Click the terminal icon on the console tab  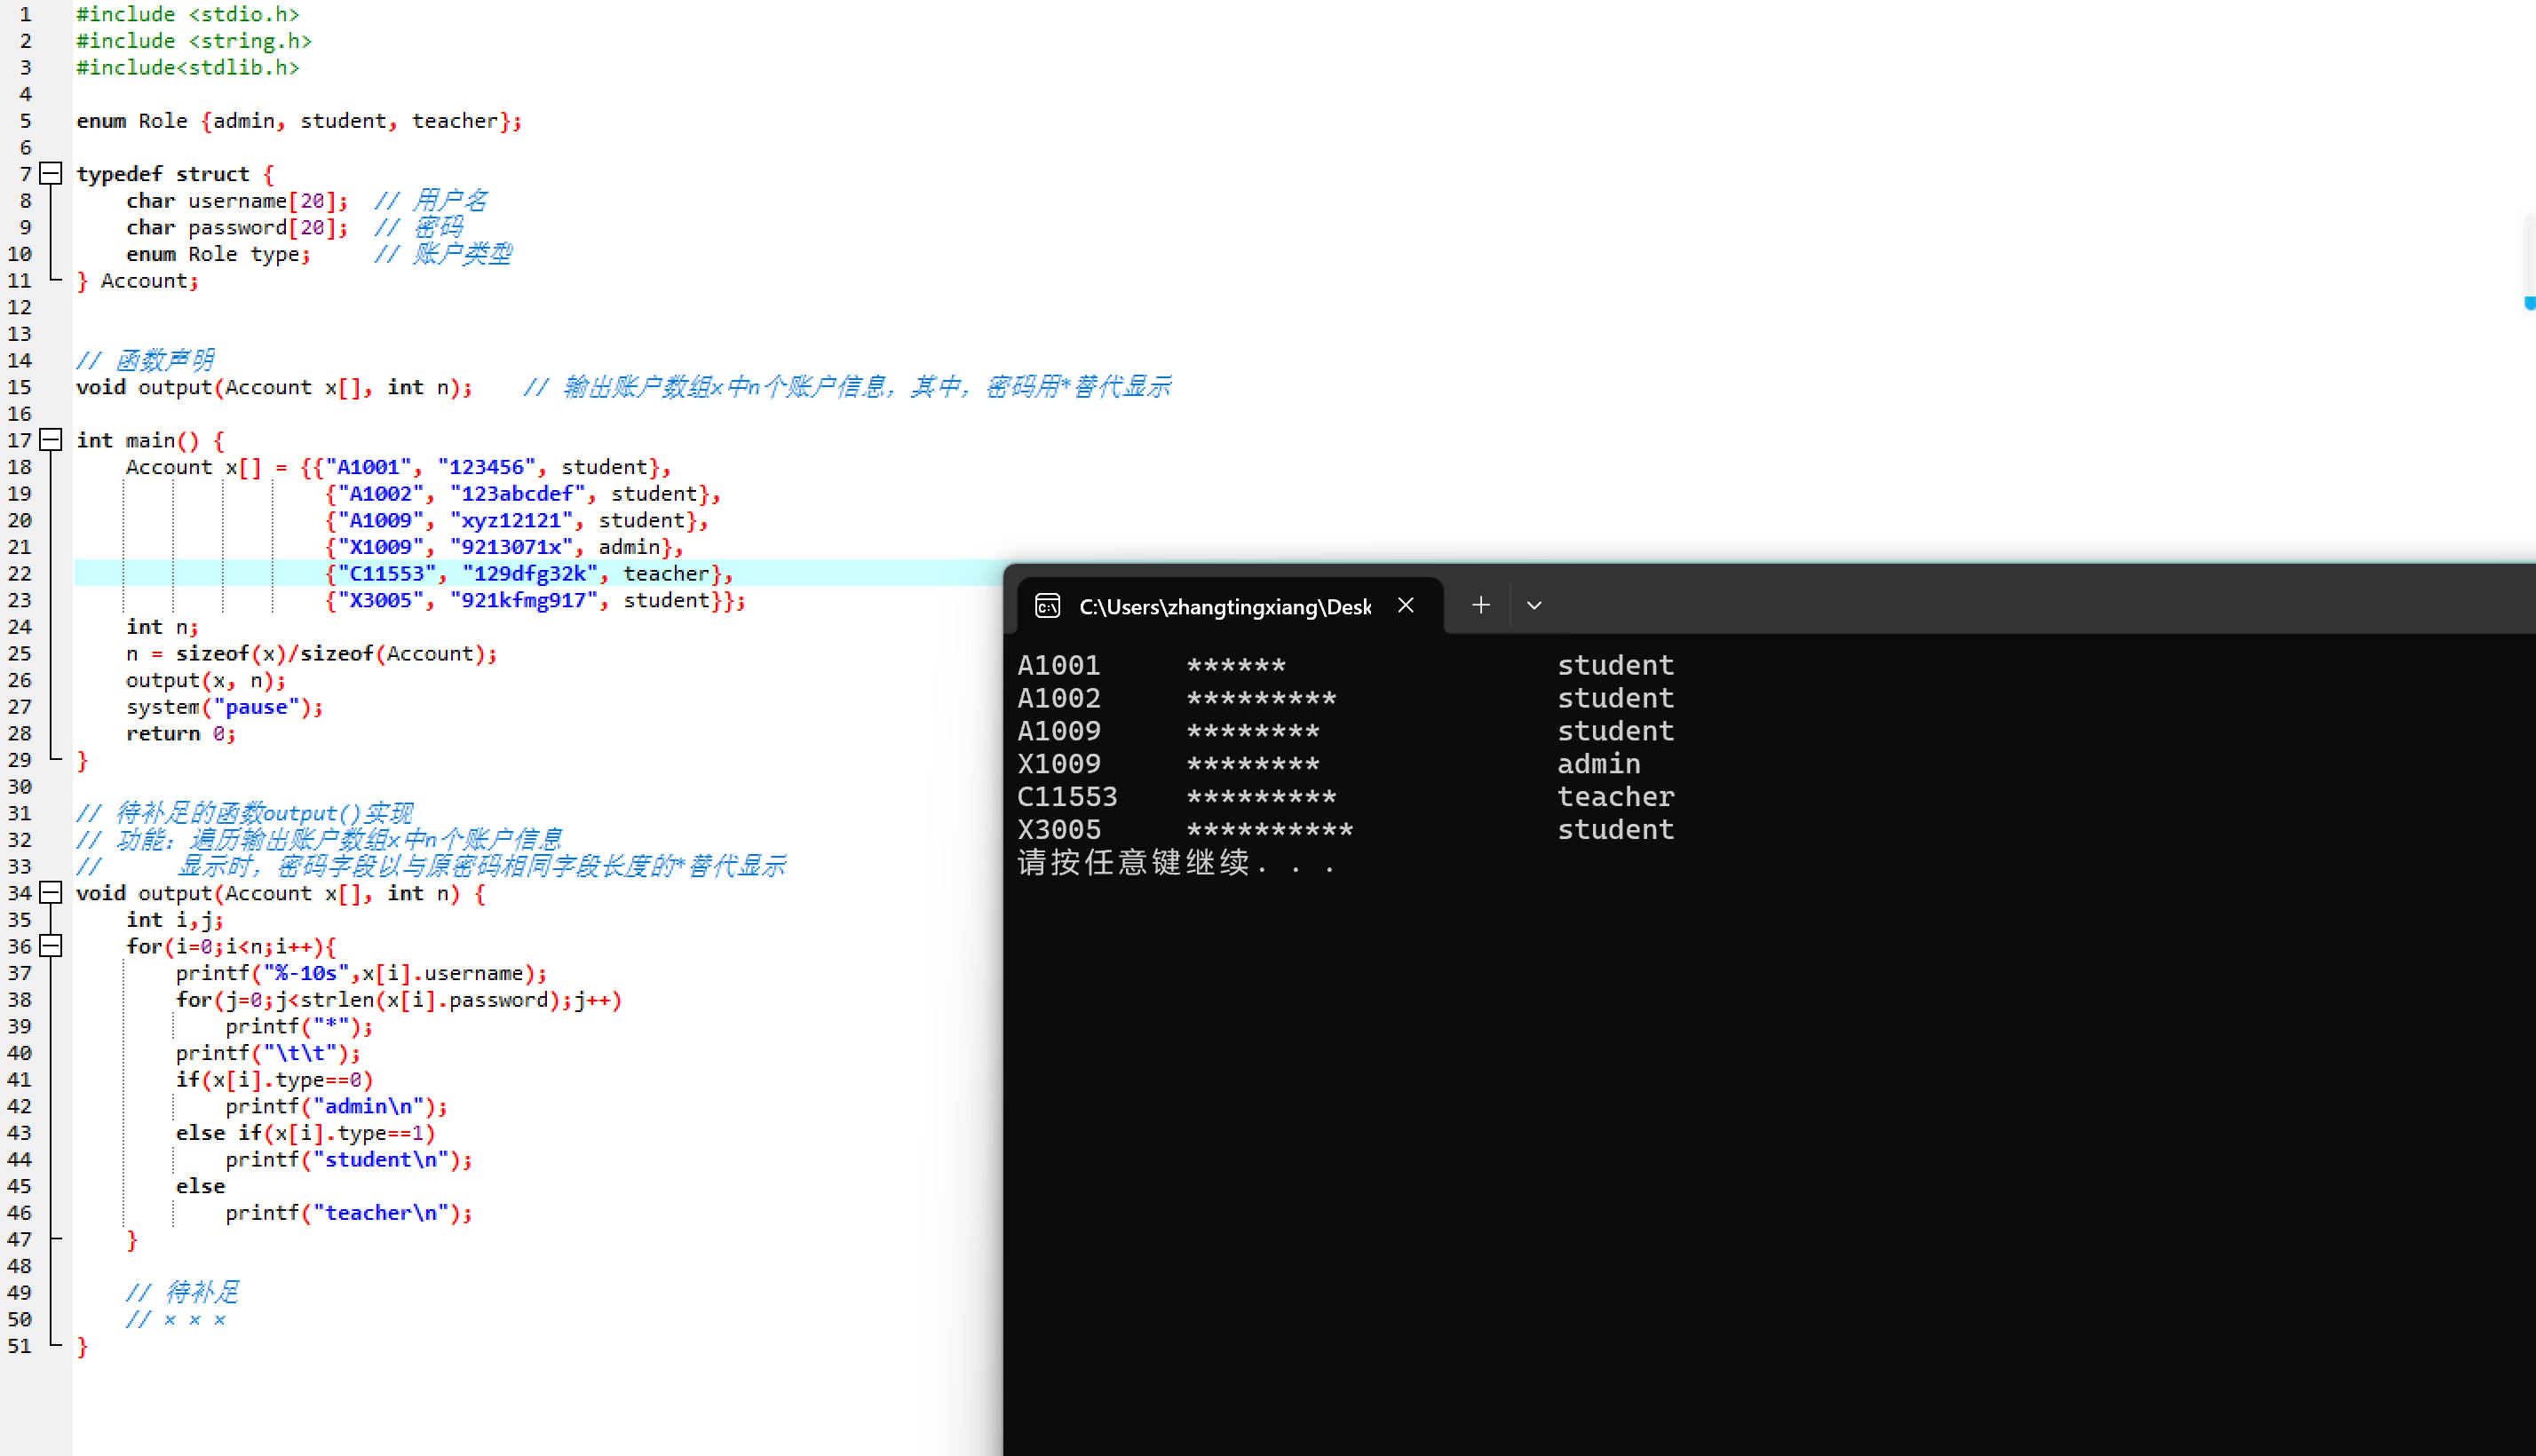click(x=1047, y=606)
